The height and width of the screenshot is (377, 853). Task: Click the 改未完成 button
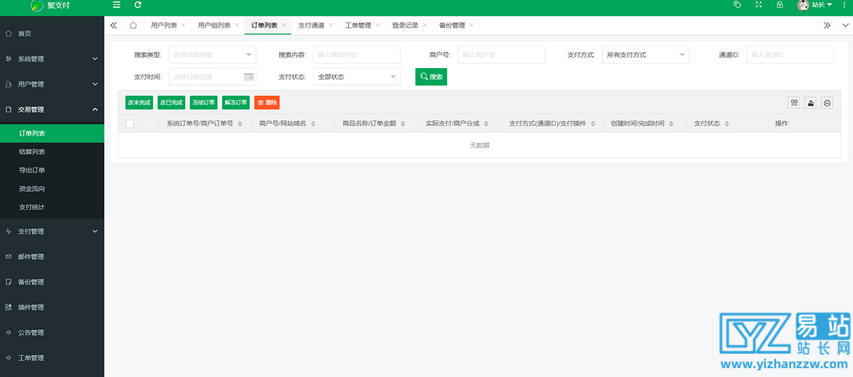[x=139, y=102]
